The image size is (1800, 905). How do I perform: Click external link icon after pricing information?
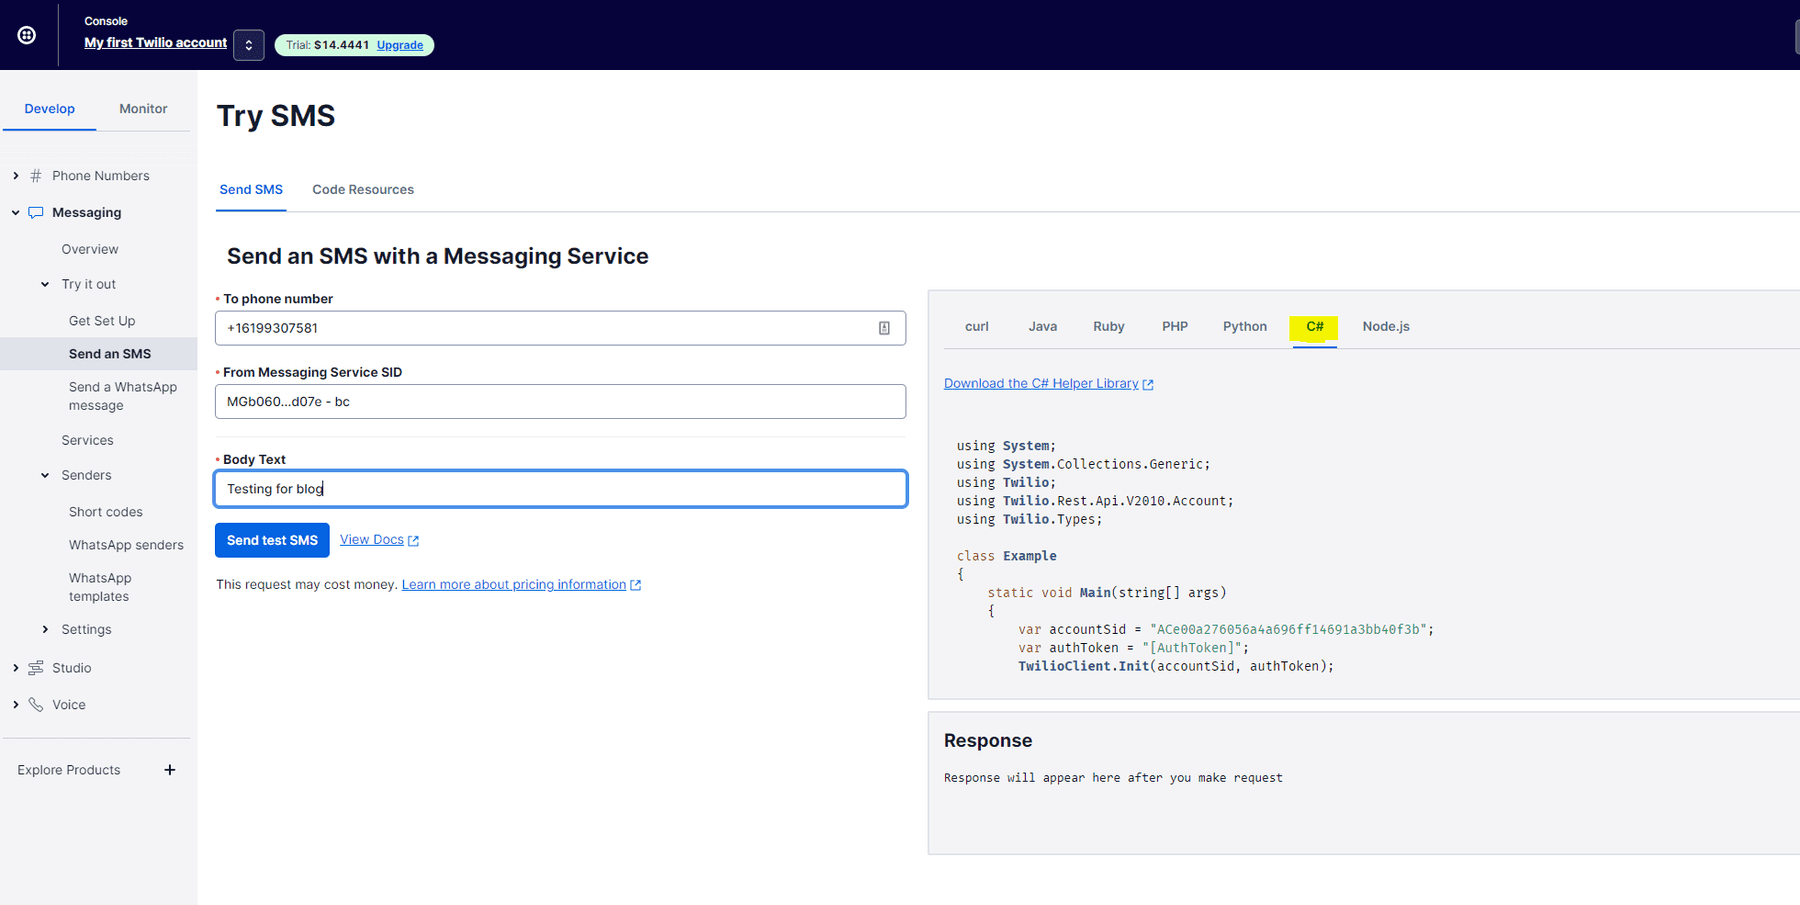coord(635,585)
